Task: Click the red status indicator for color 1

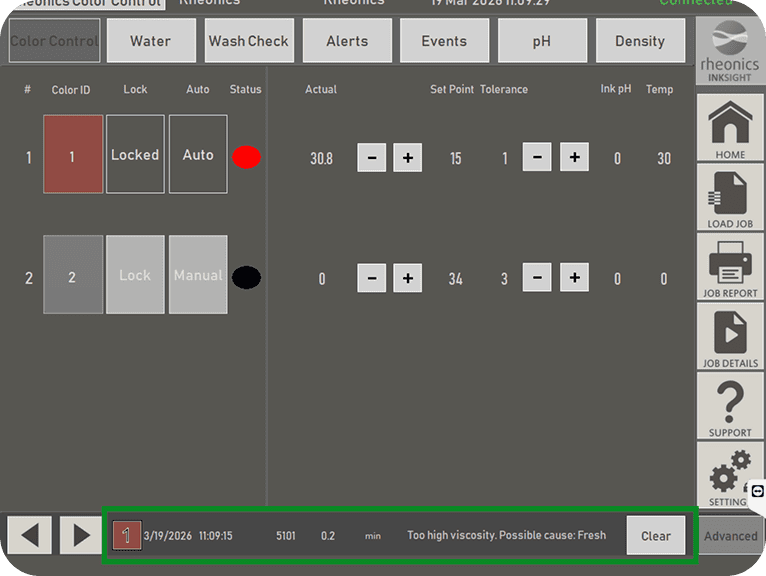Action: point(247,158)
